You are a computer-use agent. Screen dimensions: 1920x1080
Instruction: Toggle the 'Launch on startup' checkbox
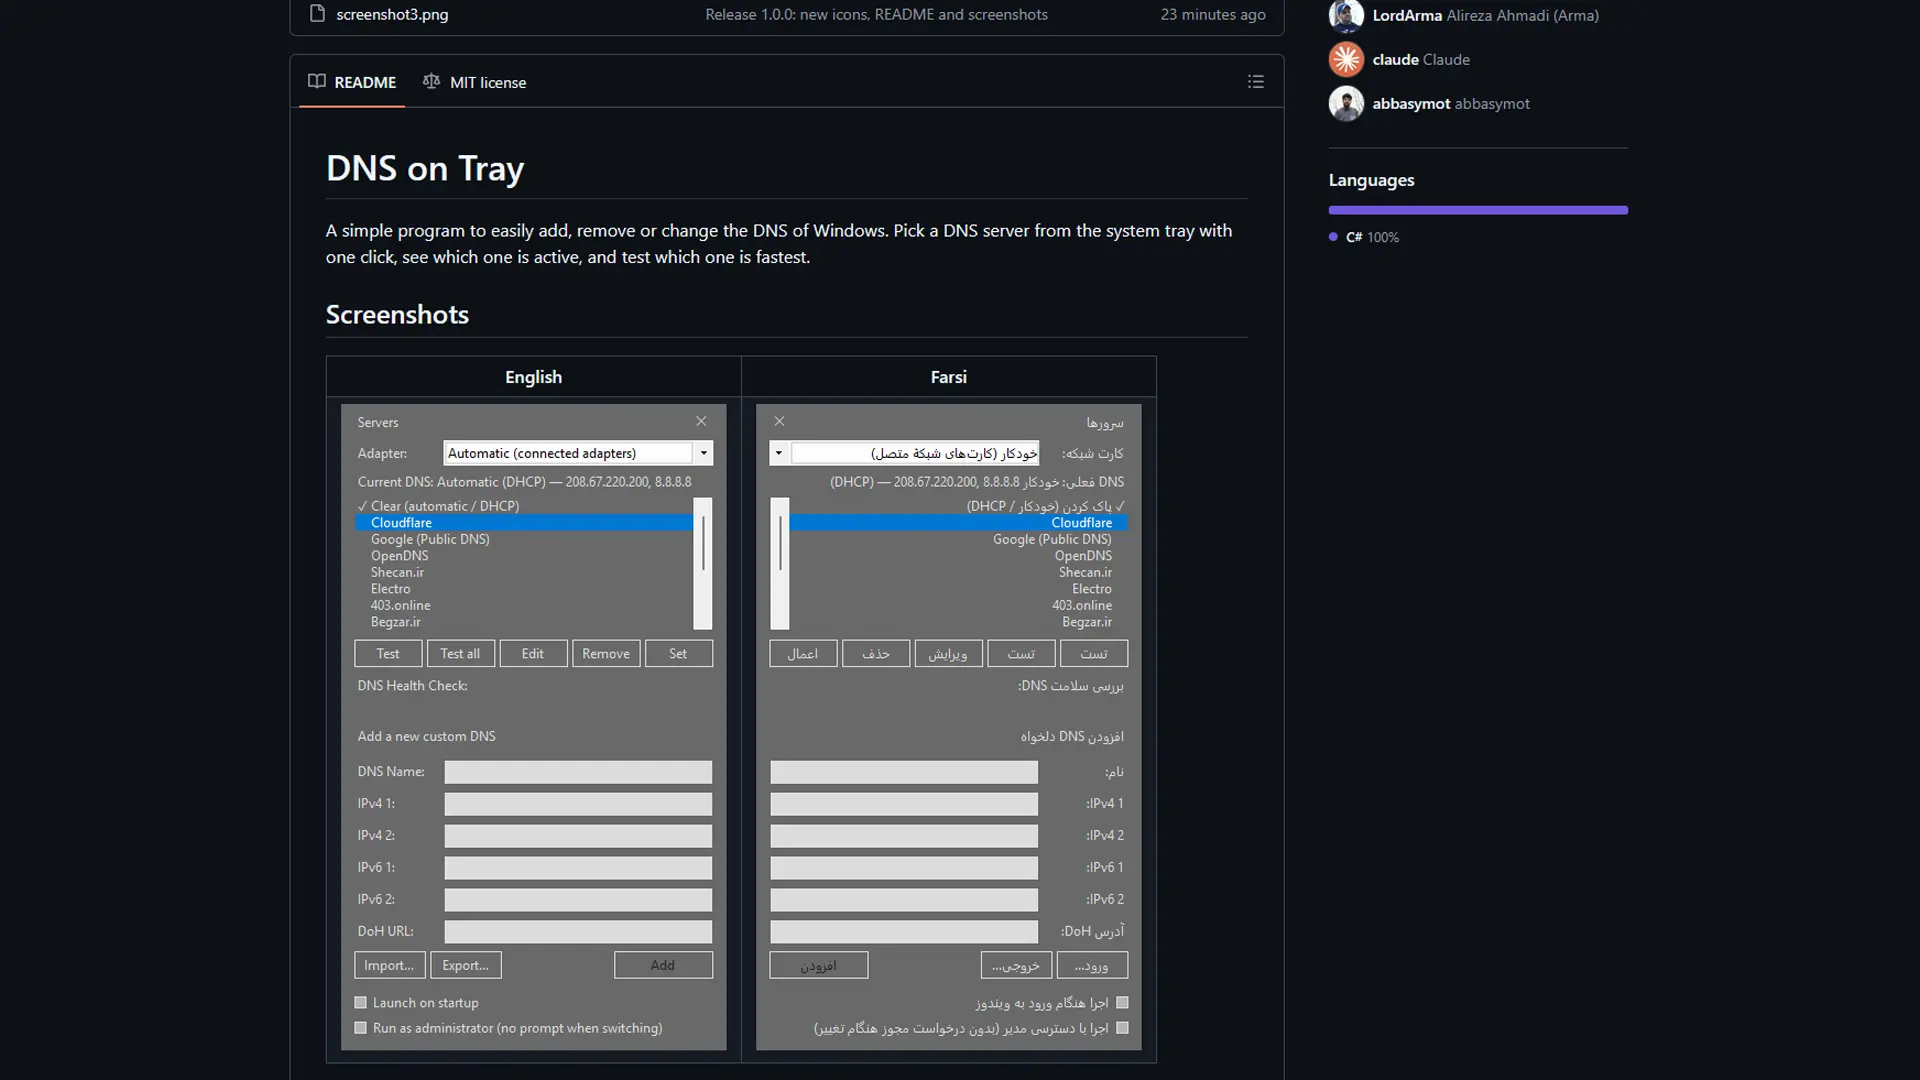click(361, 1002)
